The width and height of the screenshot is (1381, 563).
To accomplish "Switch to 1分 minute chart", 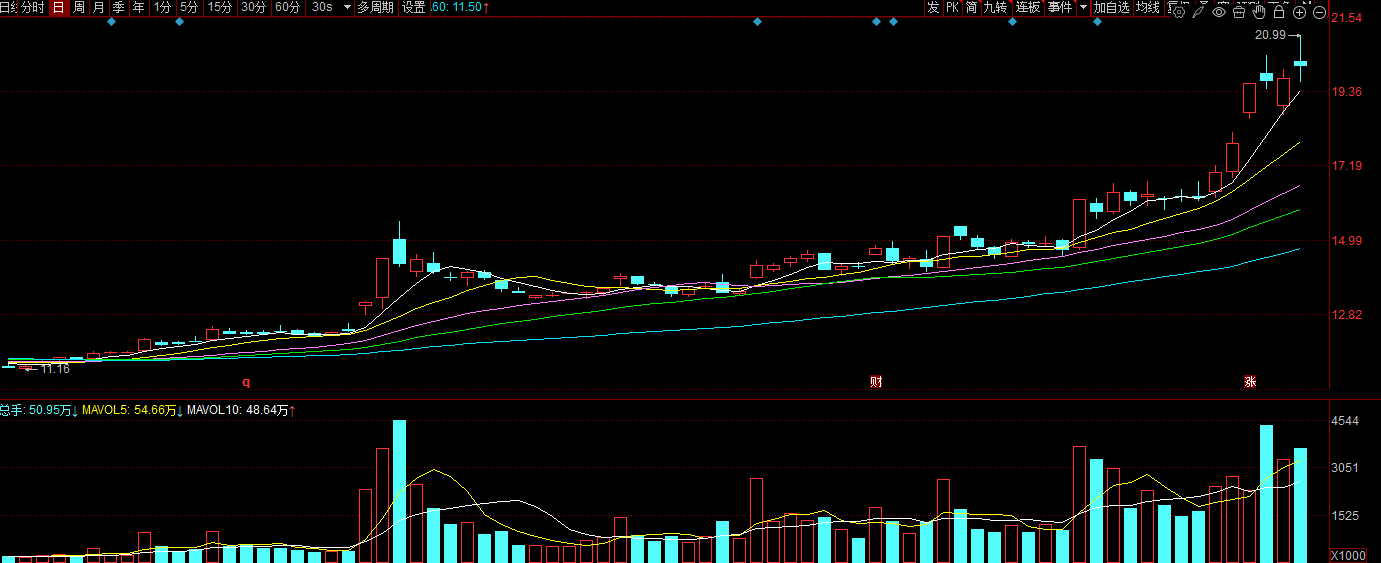I will coord(162,7).
